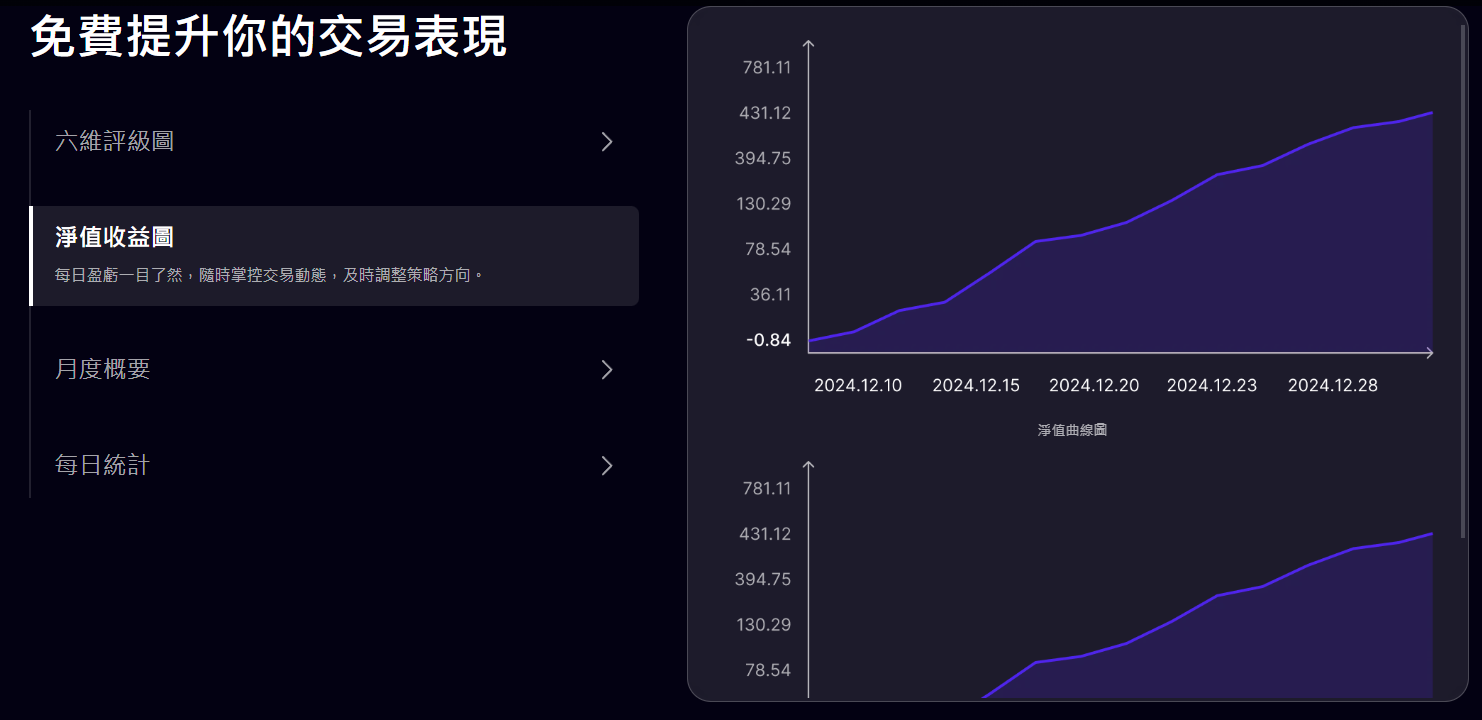Click the 36.11 axis label
Screen dimensions: 1482x720
[770, 294]
